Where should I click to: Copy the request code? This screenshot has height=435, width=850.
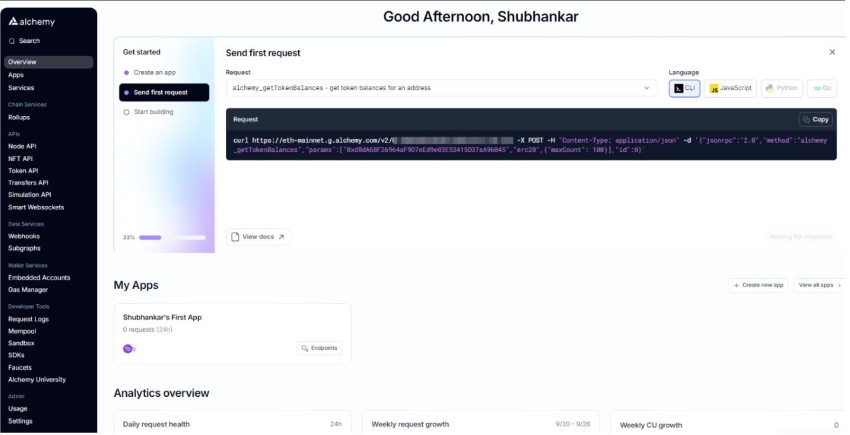click(816, 119)
